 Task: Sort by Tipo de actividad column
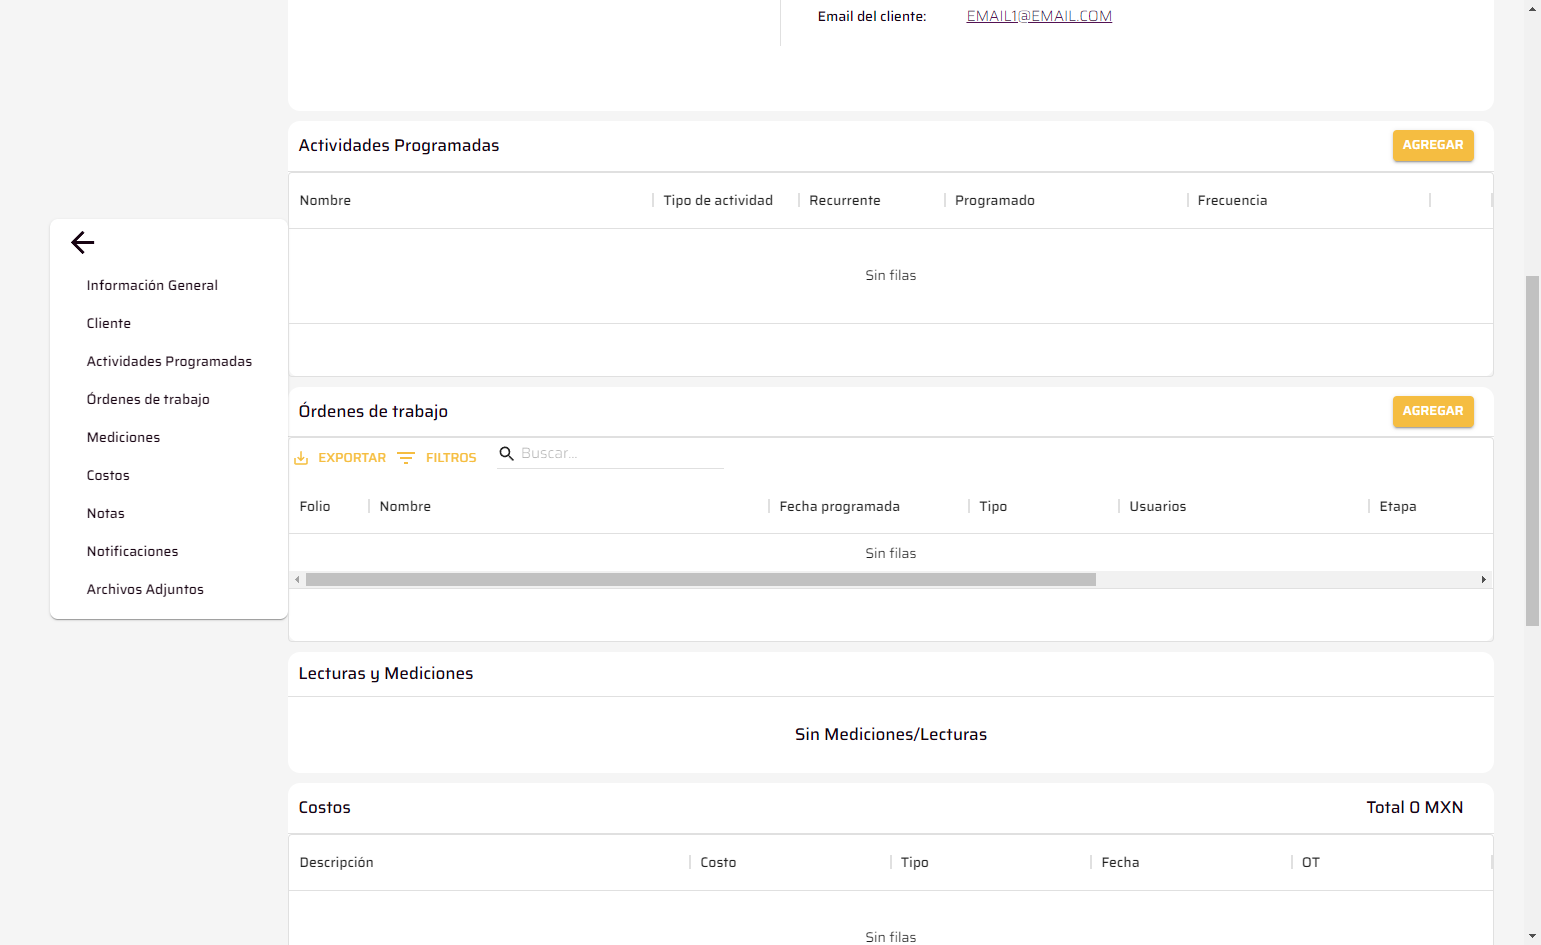click(718, 200)
